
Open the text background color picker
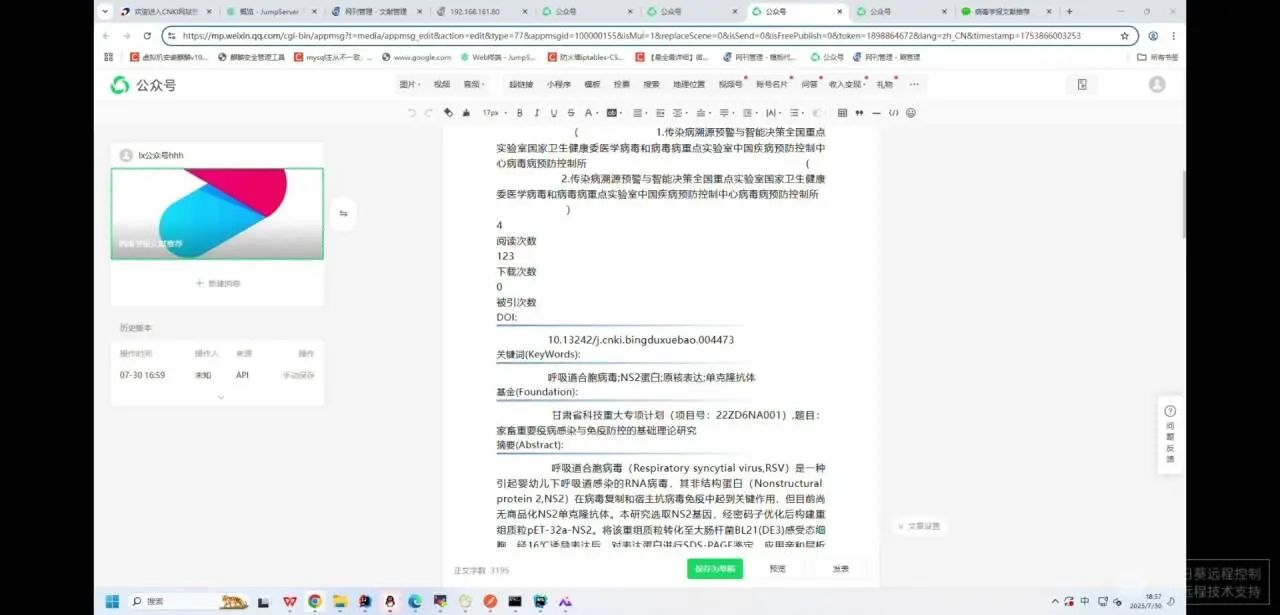tap(614, 113)
